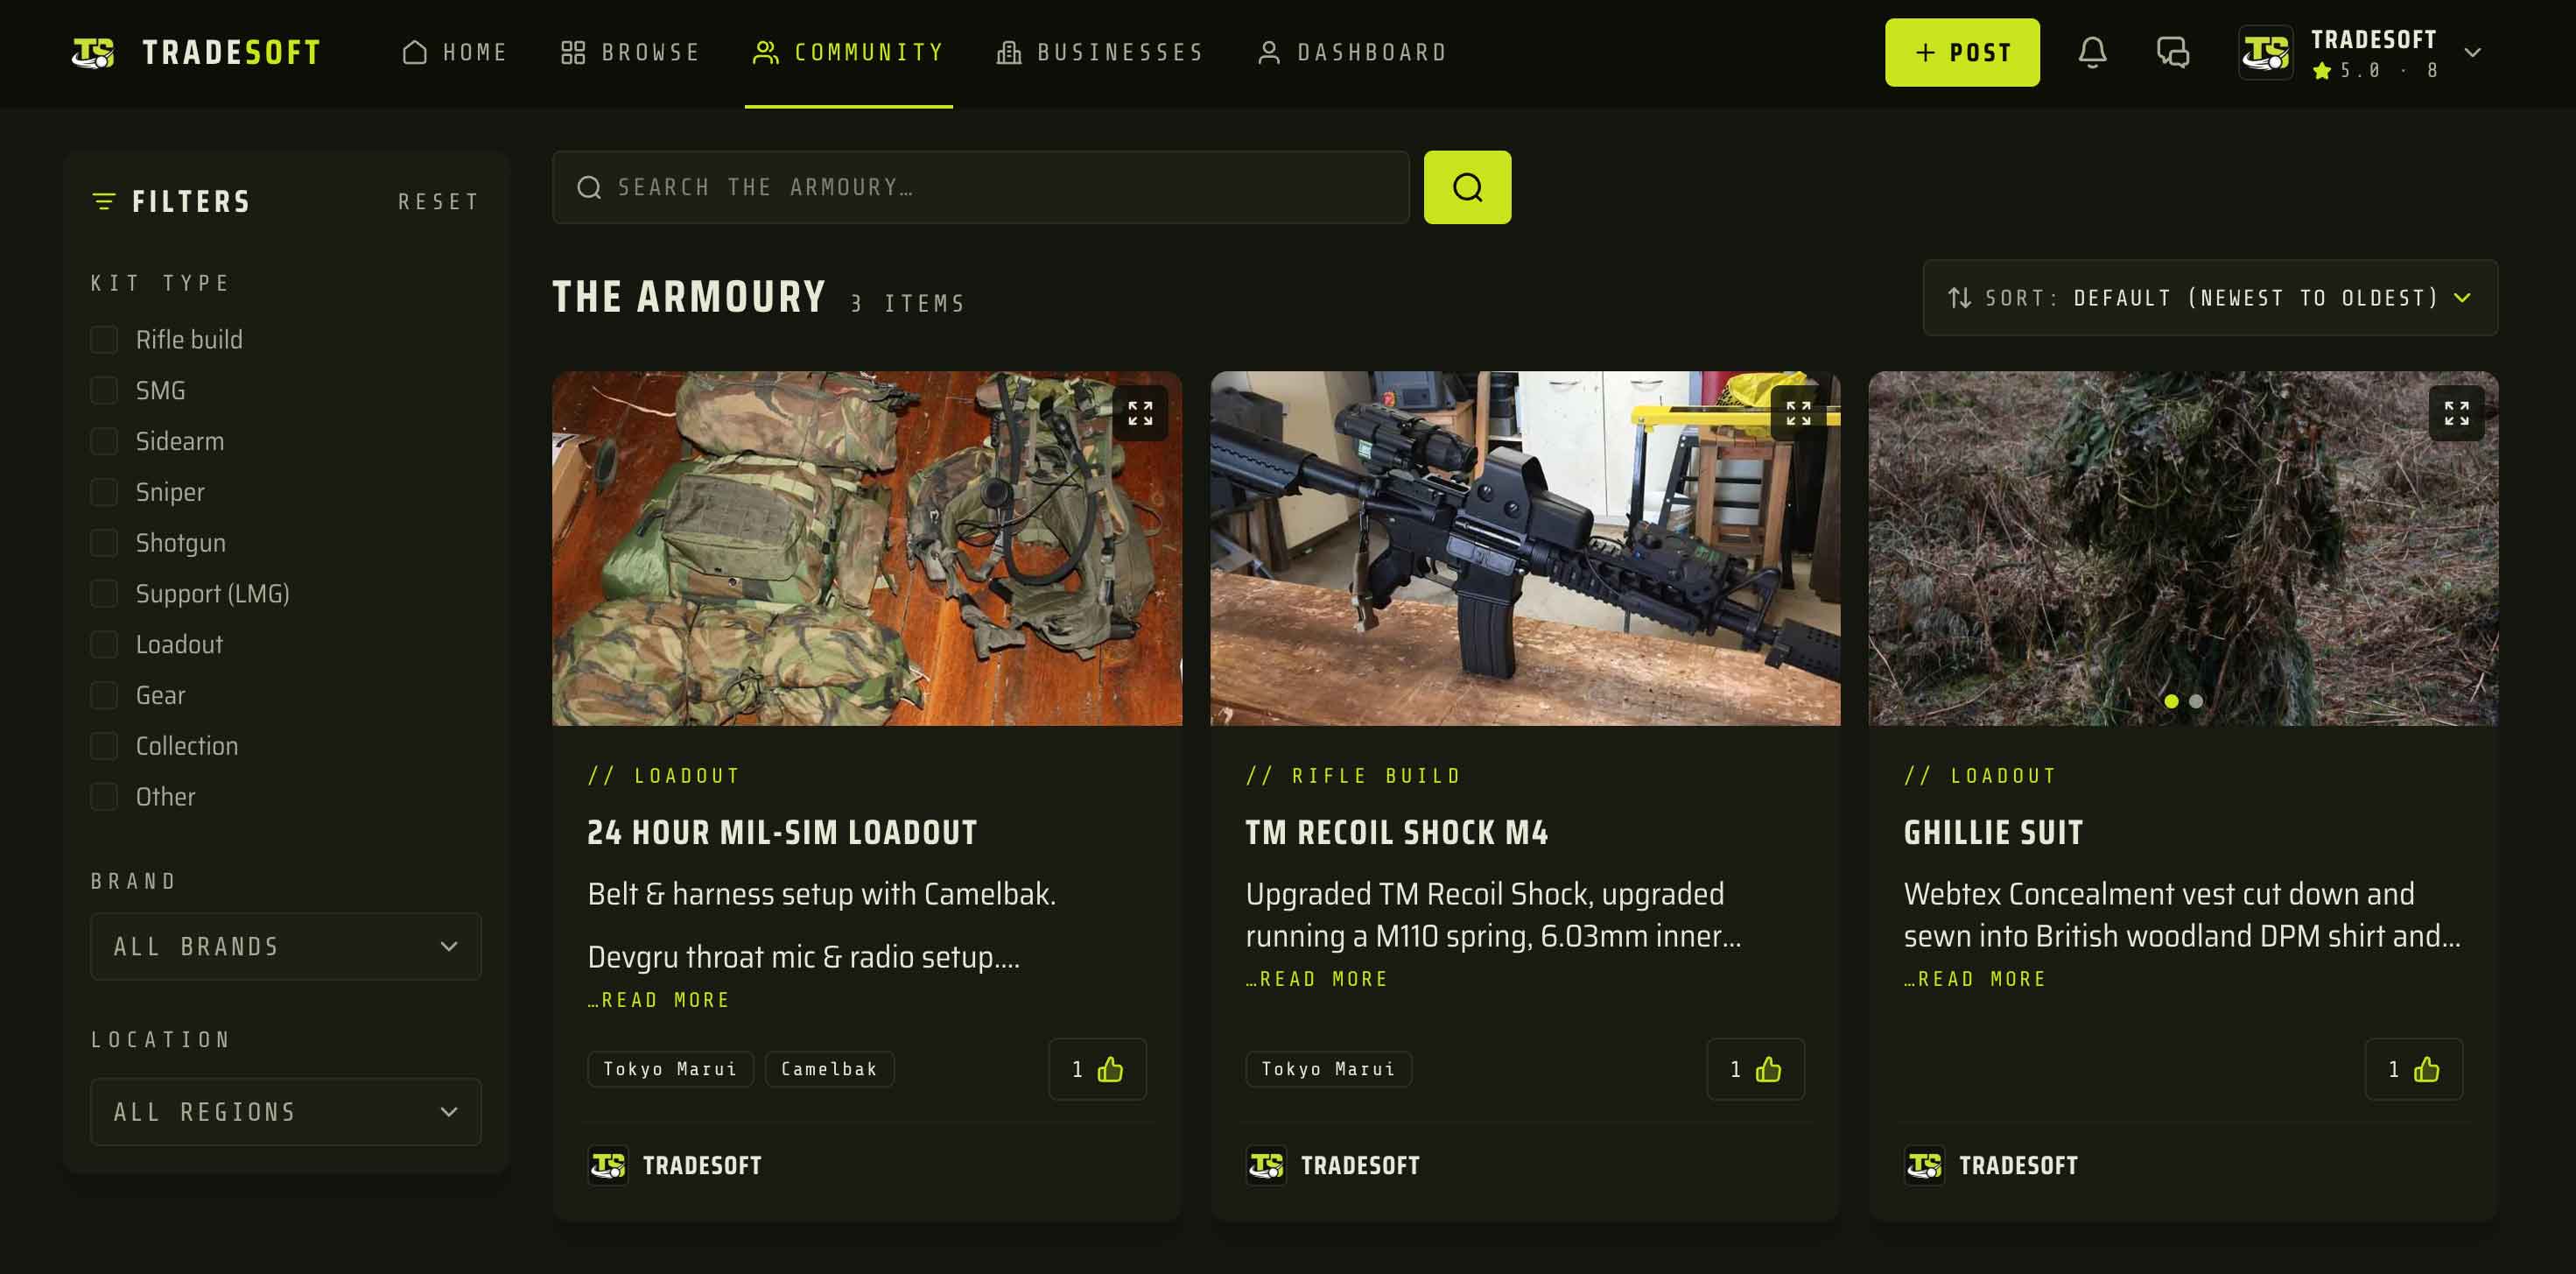Screen dimensions: 2576x1274
Task: Check the Rifle build filter
Action: point(104,340)
